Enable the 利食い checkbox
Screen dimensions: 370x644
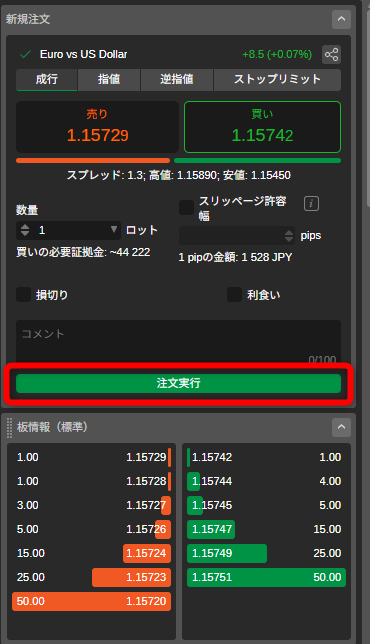point(234,294)
